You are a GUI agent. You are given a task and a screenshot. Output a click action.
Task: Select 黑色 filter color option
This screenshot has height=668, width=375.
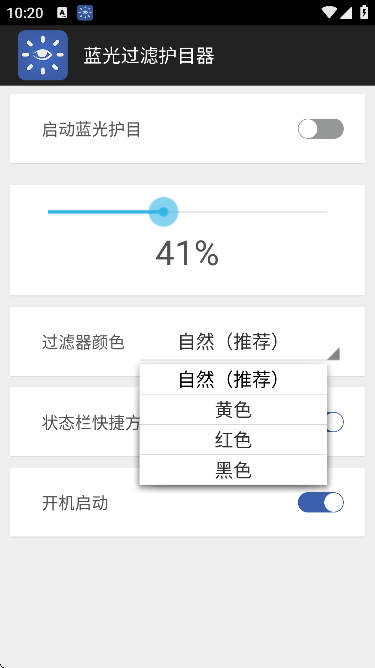[x=233, y=470]
